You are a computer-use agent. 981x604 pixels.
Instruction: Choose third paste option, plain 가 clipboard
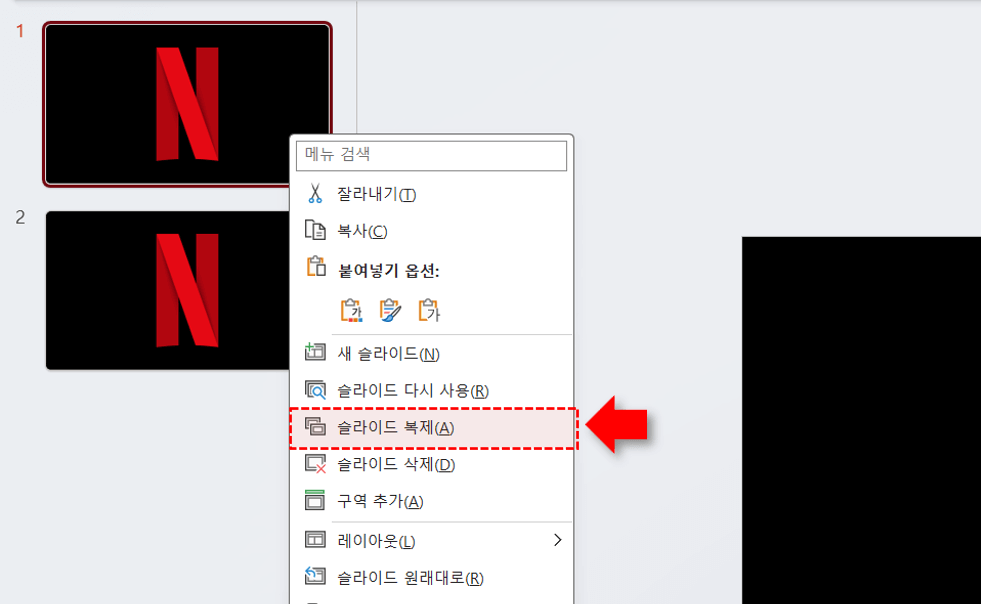pos(429,311)
